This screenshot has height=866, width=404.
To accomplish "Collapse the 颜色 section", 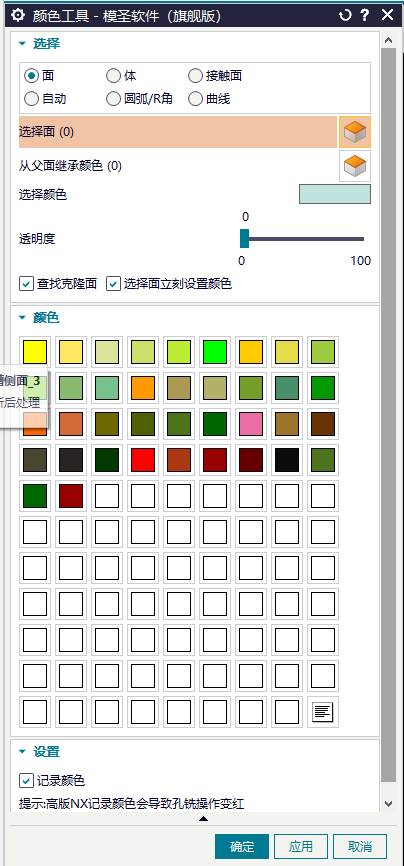I will click(23, 318).
